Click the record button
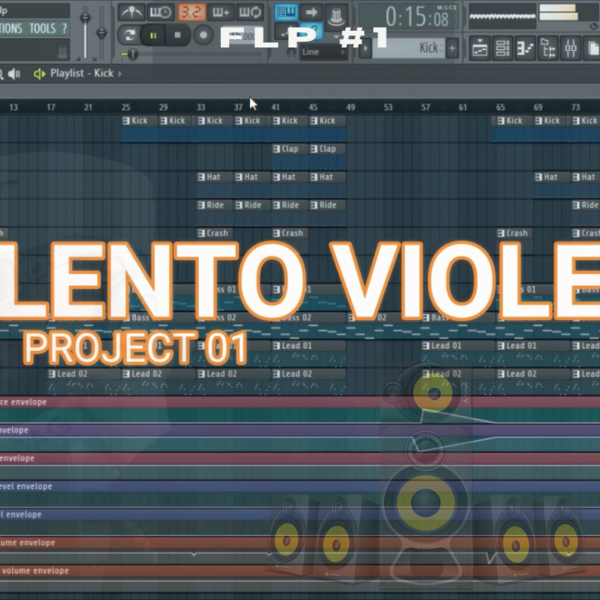600x600 pixels. pyautogui.click(x=203, y=35)
